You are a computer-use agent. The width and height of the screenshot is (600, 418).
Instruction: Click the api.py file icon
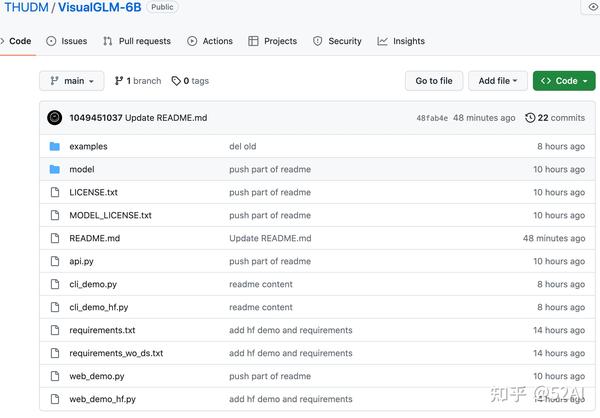point(55,261)
